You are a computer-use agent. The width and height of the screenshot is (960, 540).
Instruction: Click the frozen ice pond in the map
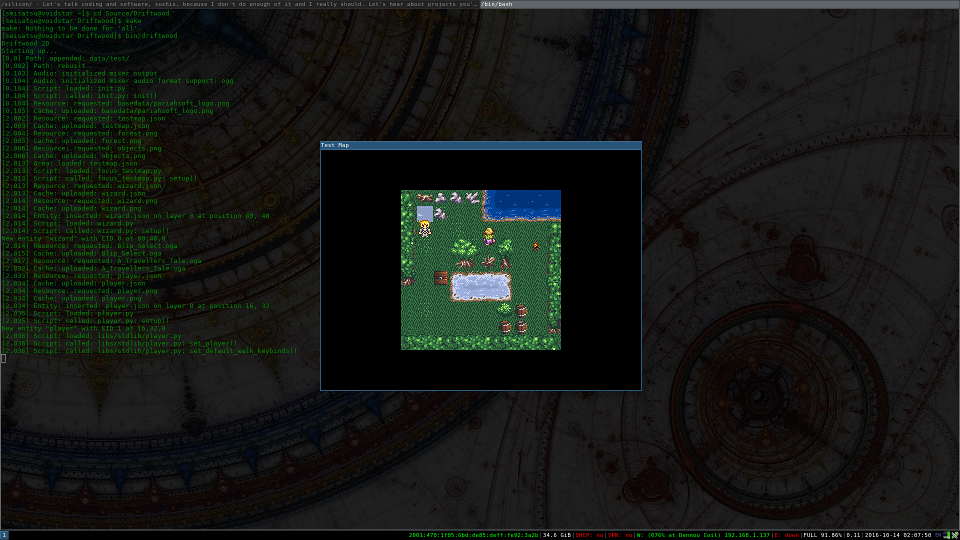click(x=481, y=287)
